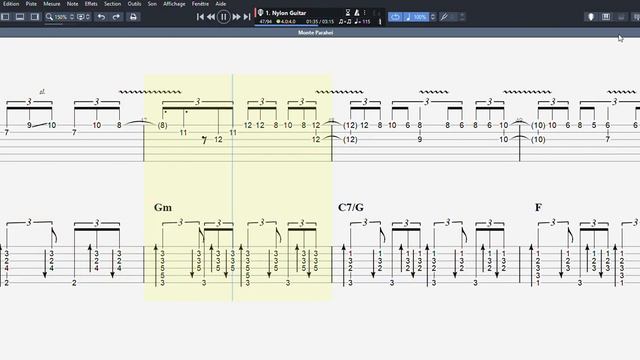Adjust relative speed stepper arrows
Viewport: 640px width, 360px height.
(433, 17)
